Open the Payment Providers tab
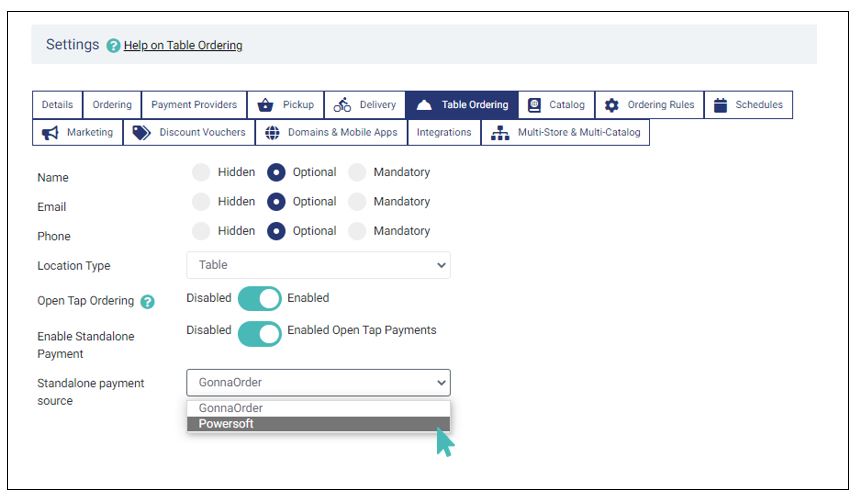The image size is (858, 502). click(194, 105)
